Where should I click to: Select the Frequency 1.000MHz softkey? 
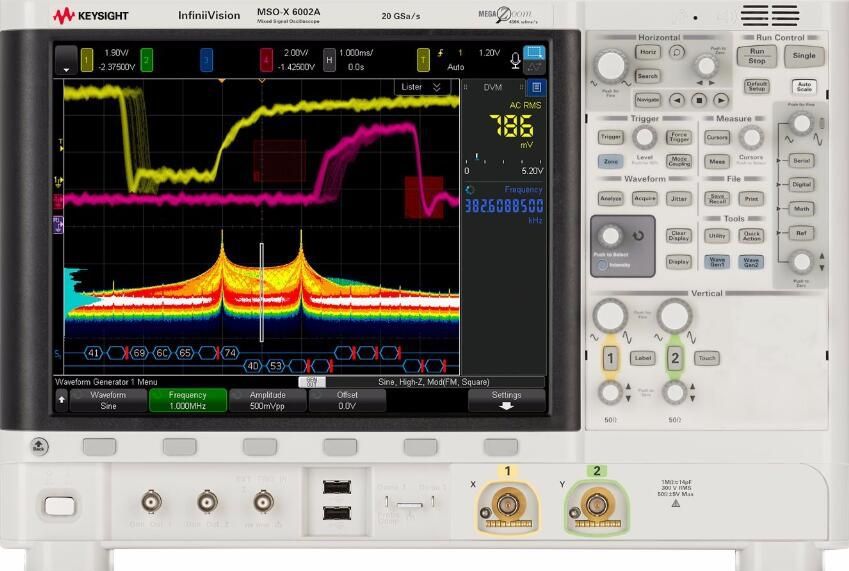(x=187, y=400)
